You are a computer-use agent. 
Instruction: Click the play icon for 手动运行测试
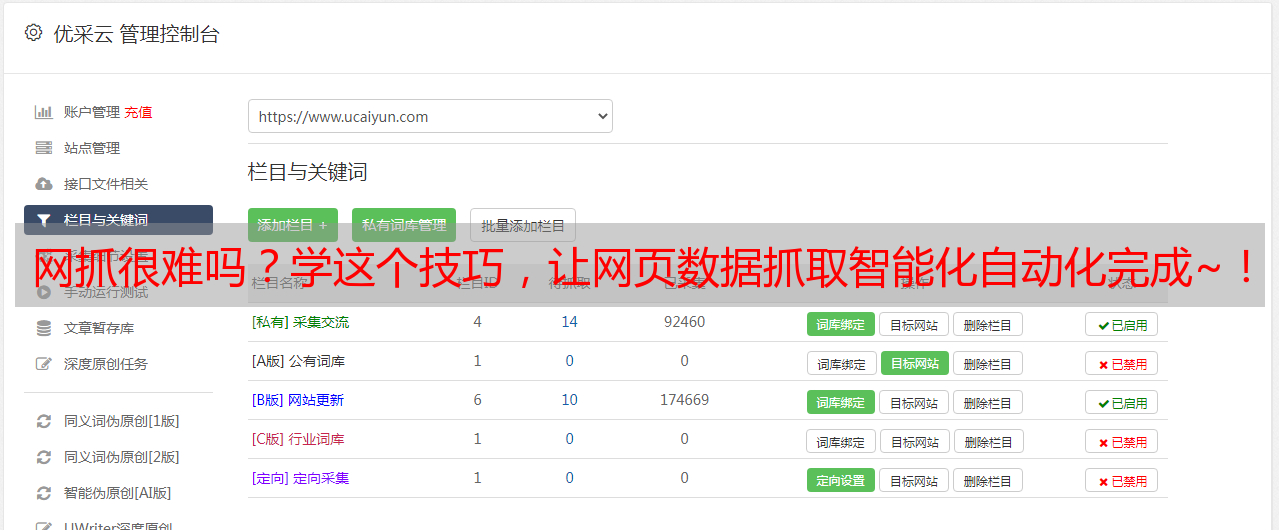(43, 292)
